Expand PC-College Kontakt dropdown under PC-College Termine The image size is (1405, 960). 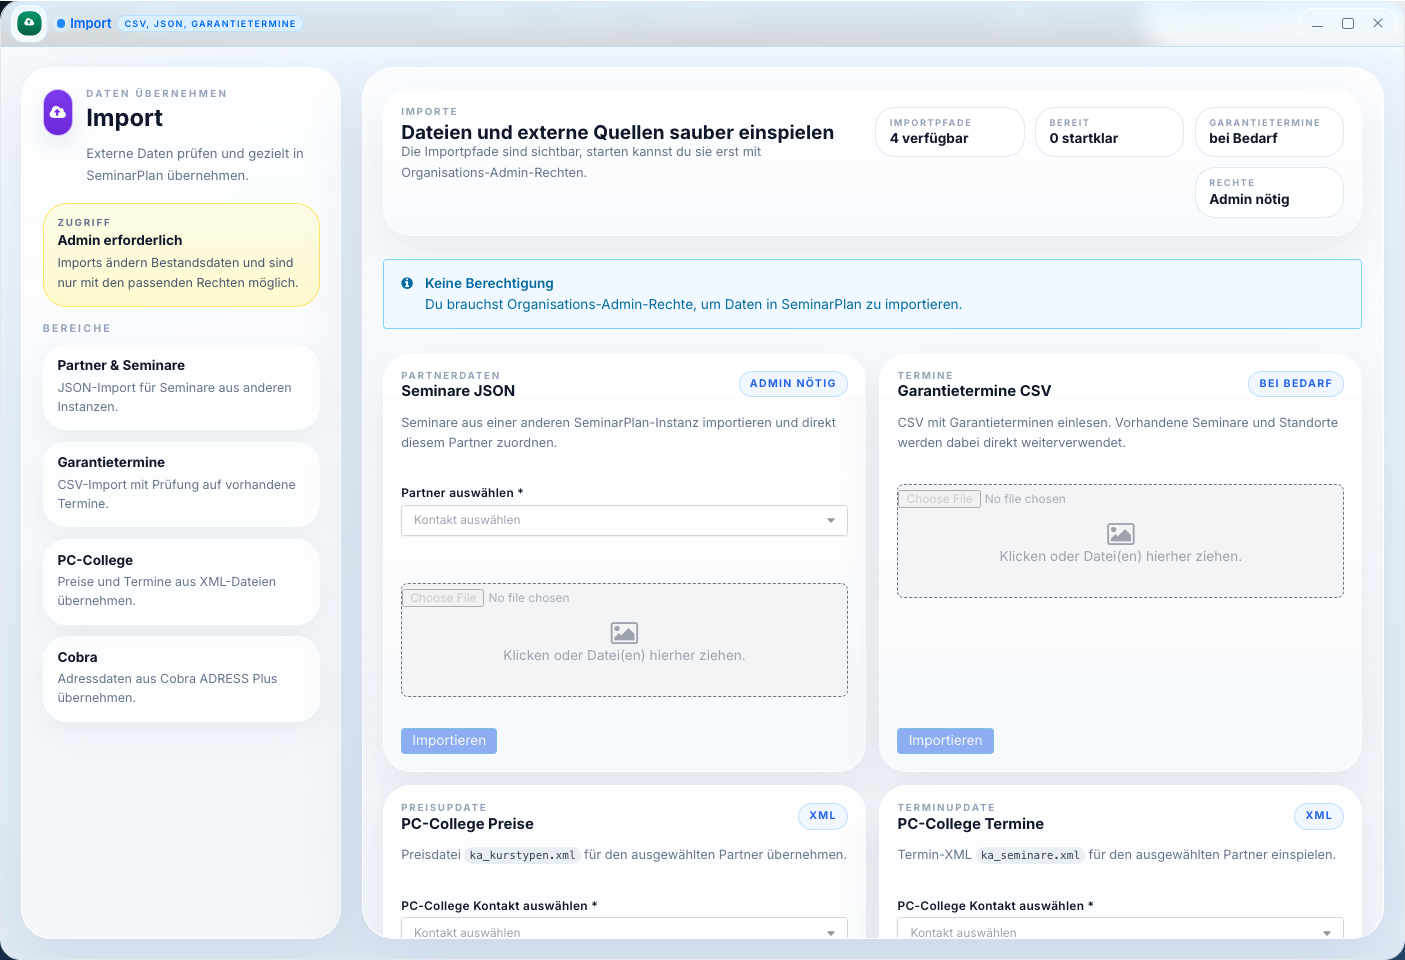tap(1120, 931)
